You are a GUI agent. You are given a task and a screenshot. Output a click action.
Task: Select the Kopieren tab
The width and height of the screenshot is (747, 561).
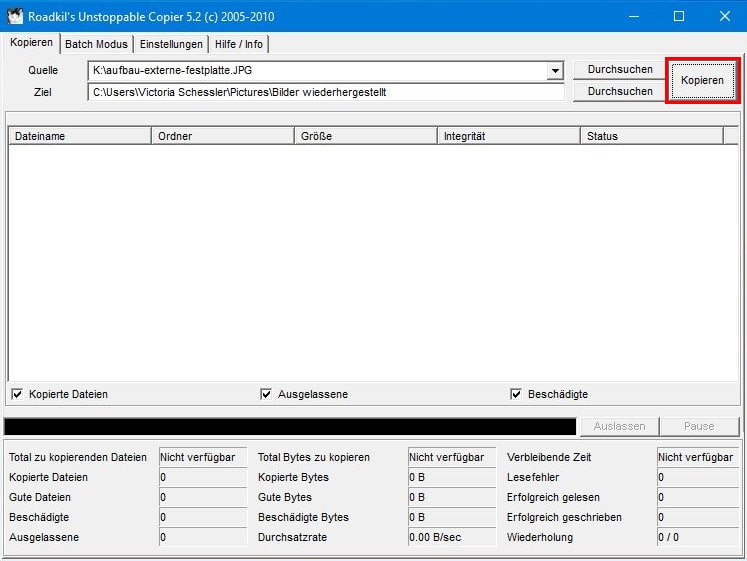click(x=31, y=42)
